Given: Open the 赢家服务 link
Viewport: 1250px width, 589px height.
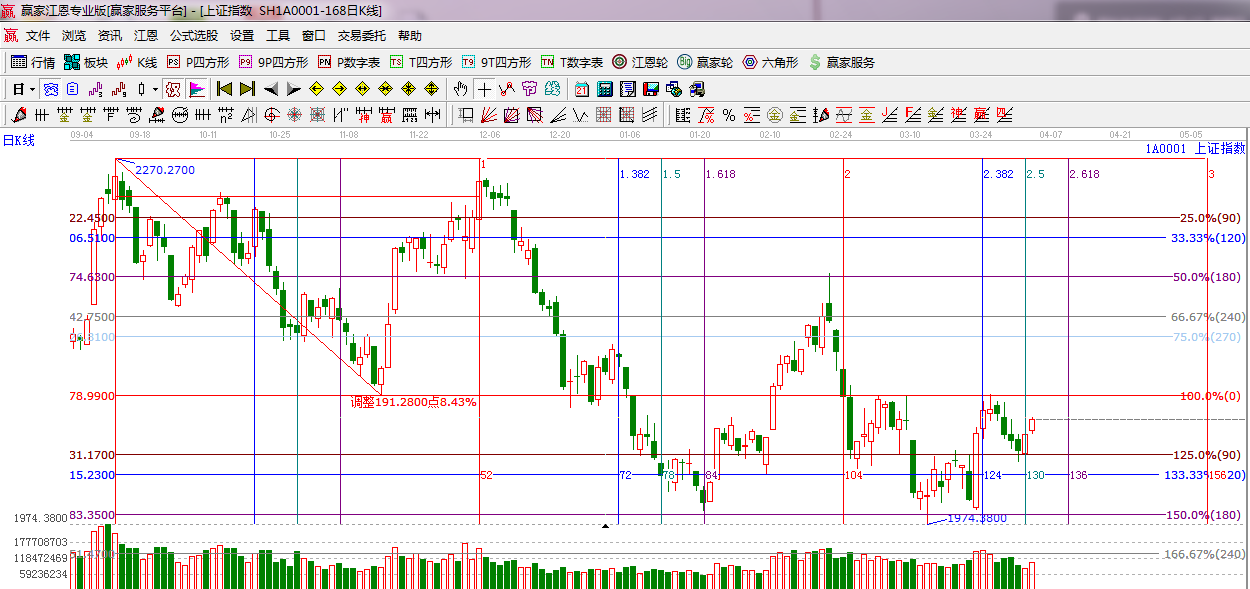Looking at the screenshot, I should [x=841, y=62].
